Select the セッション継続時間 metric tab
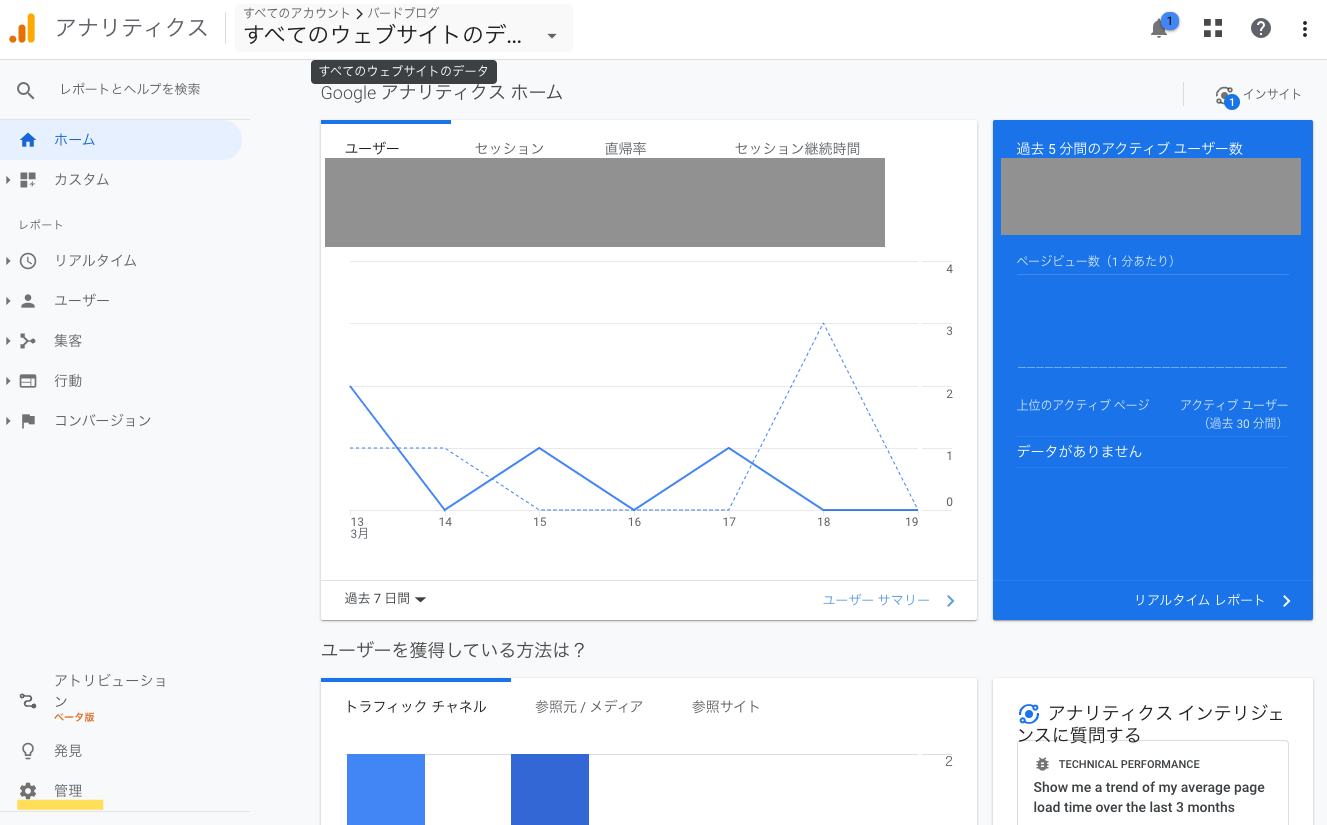 tap(797, 149)
